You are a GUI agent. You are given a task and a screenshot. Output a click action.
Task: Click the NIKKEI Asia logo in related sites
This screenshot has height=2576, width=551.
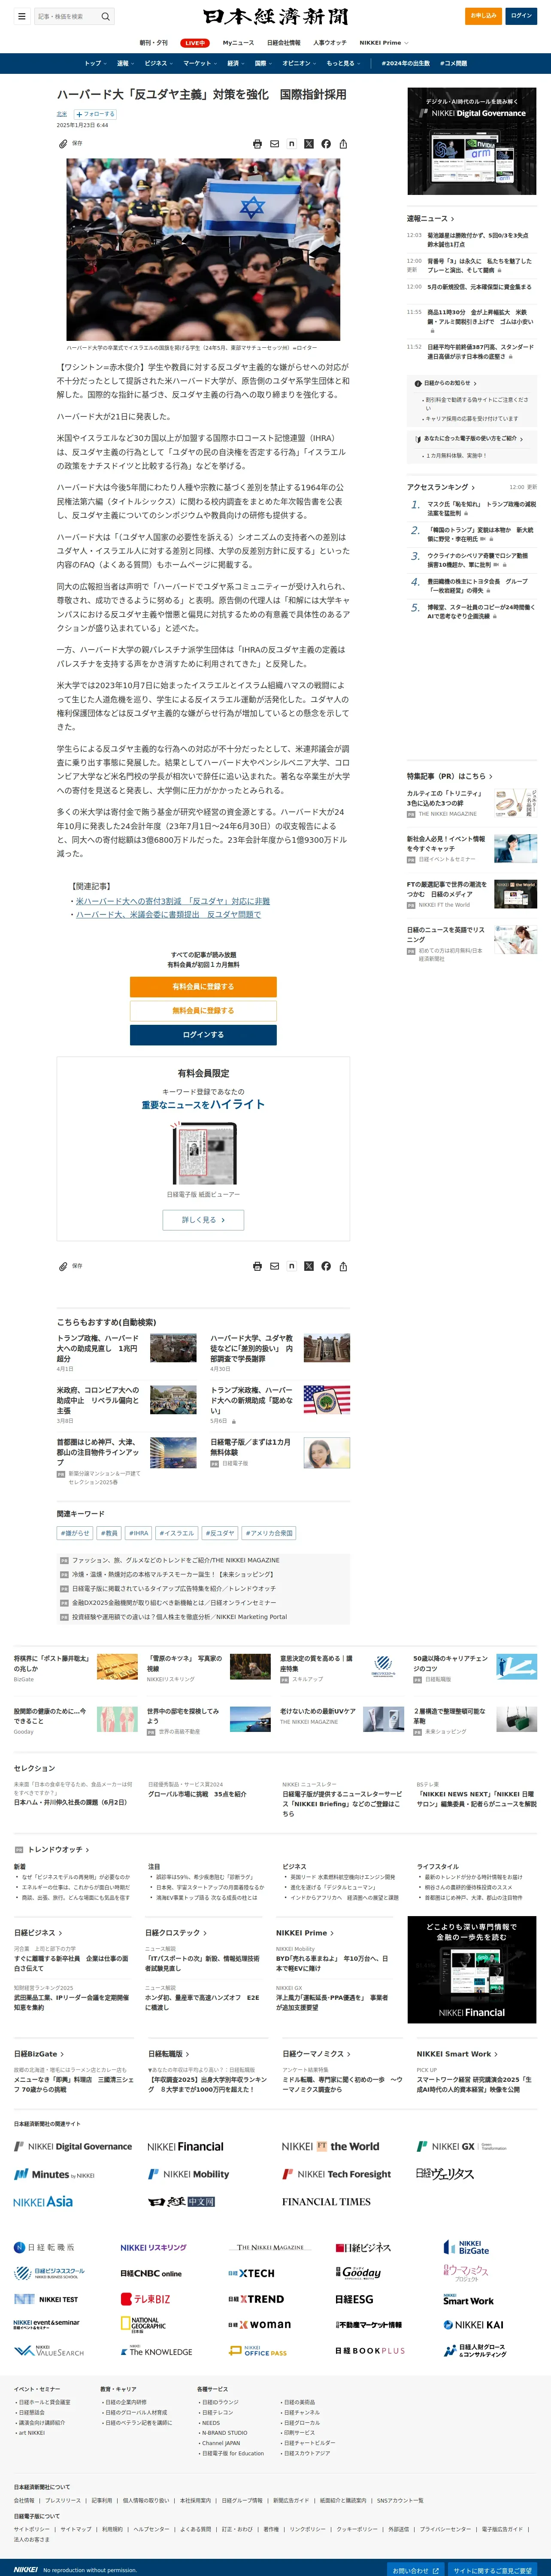click(x=43, y=2201)
